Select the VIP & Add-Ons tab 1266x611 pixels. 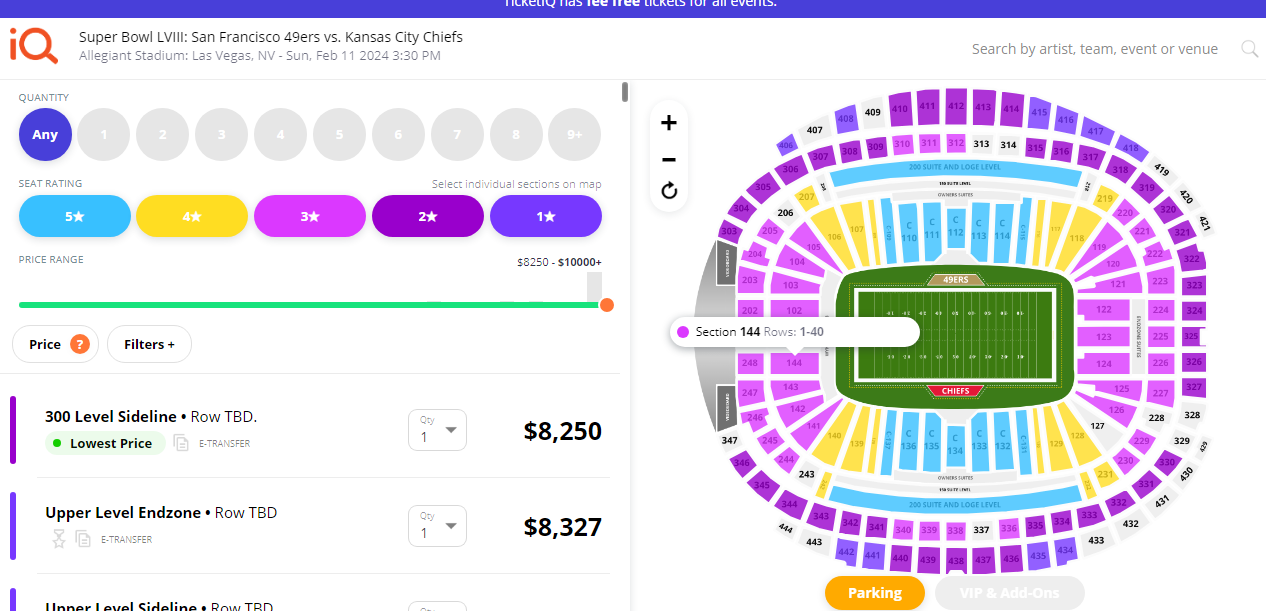[x=1009, y=593]
